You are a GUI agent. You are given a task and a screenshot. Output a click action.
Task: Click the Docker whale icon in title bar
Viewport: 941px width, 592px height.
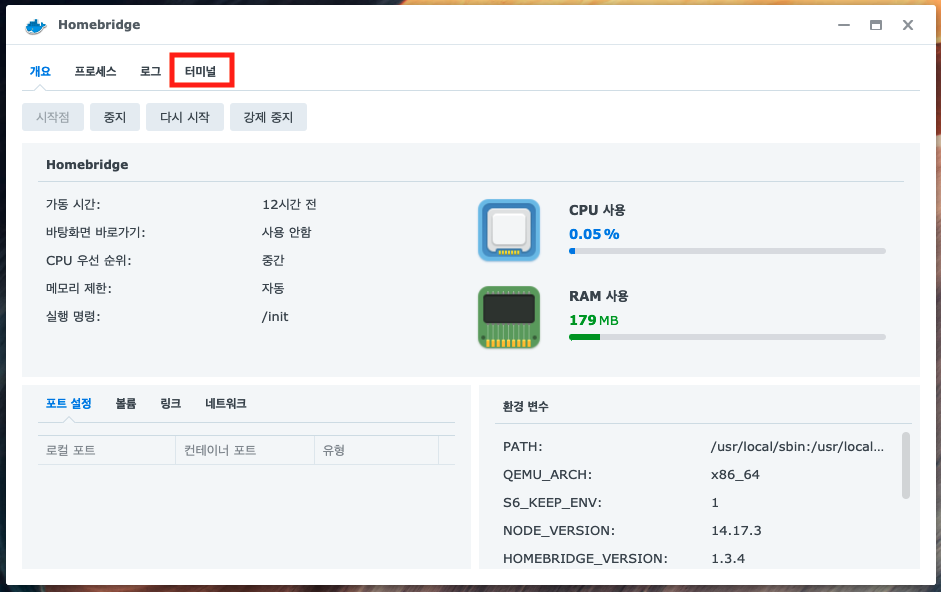click(35, 26)
